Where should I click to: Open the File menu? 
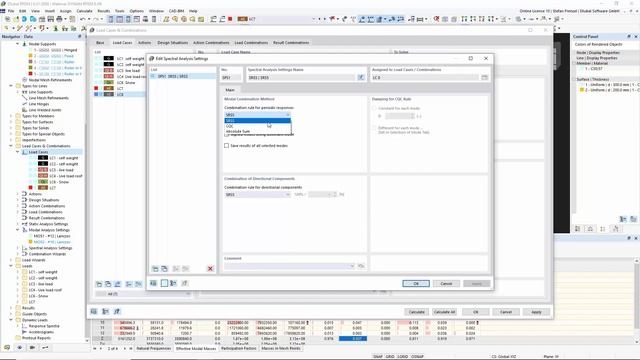point(11,11)
